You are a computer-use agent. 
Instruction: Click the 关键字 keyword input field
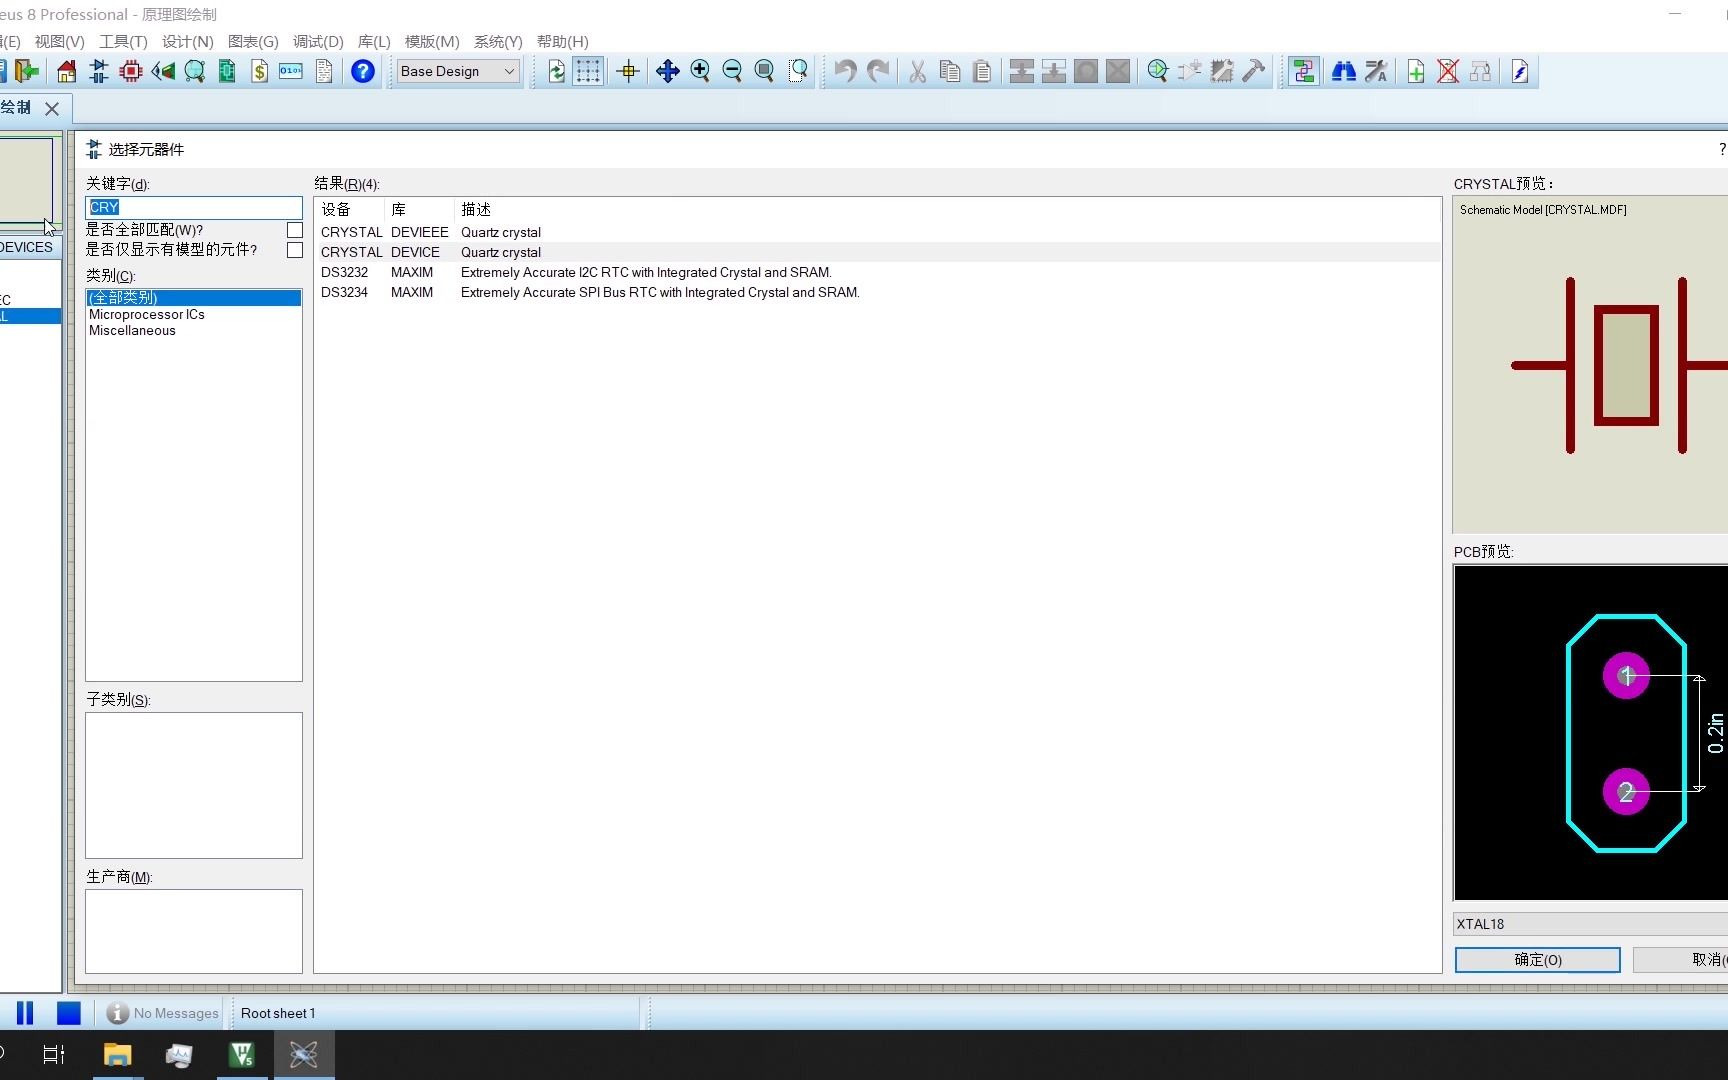[x=194, y=207]
